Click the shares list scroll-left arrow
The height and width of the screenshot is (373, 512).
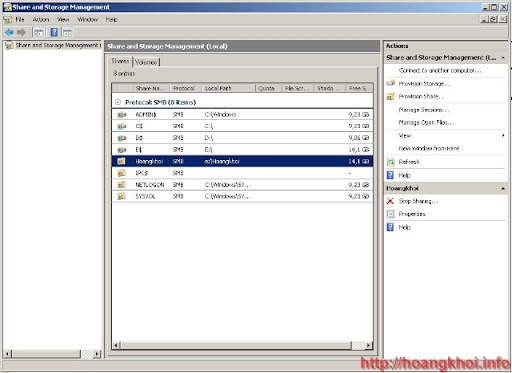(116, 345)
